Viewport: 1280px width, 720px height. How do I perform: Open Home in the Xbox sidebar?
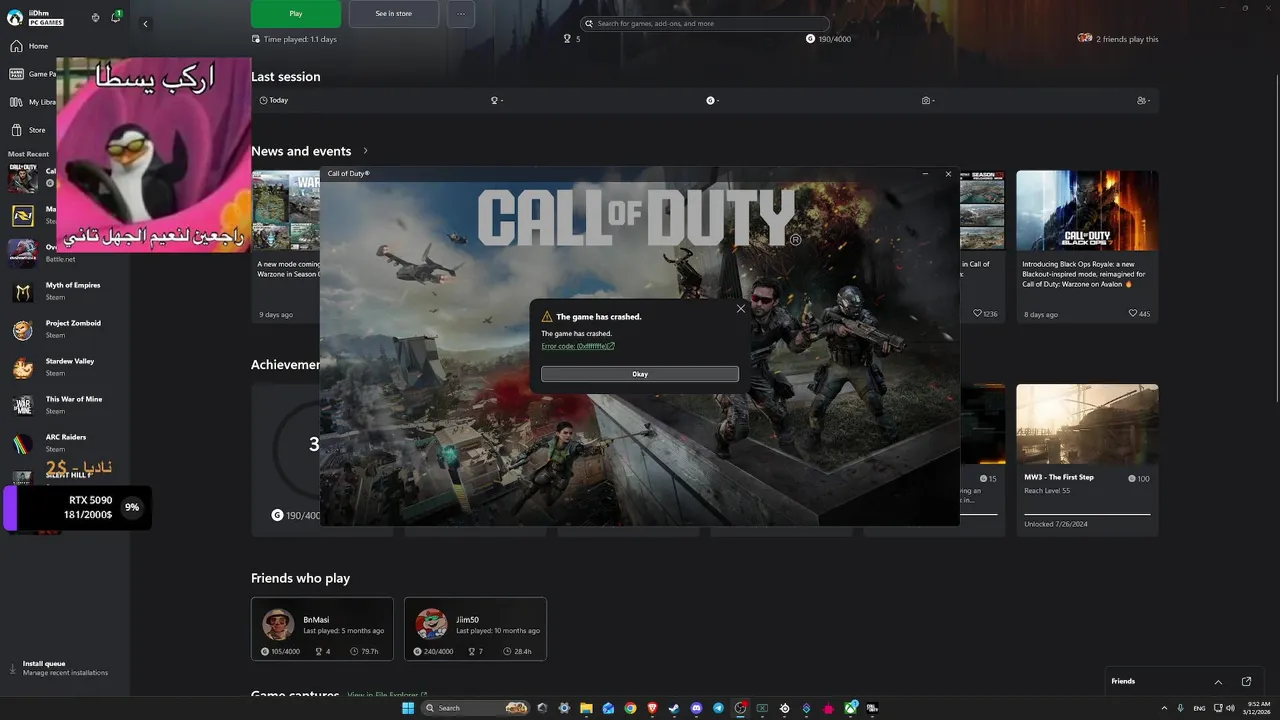click(x=28, y=46)
